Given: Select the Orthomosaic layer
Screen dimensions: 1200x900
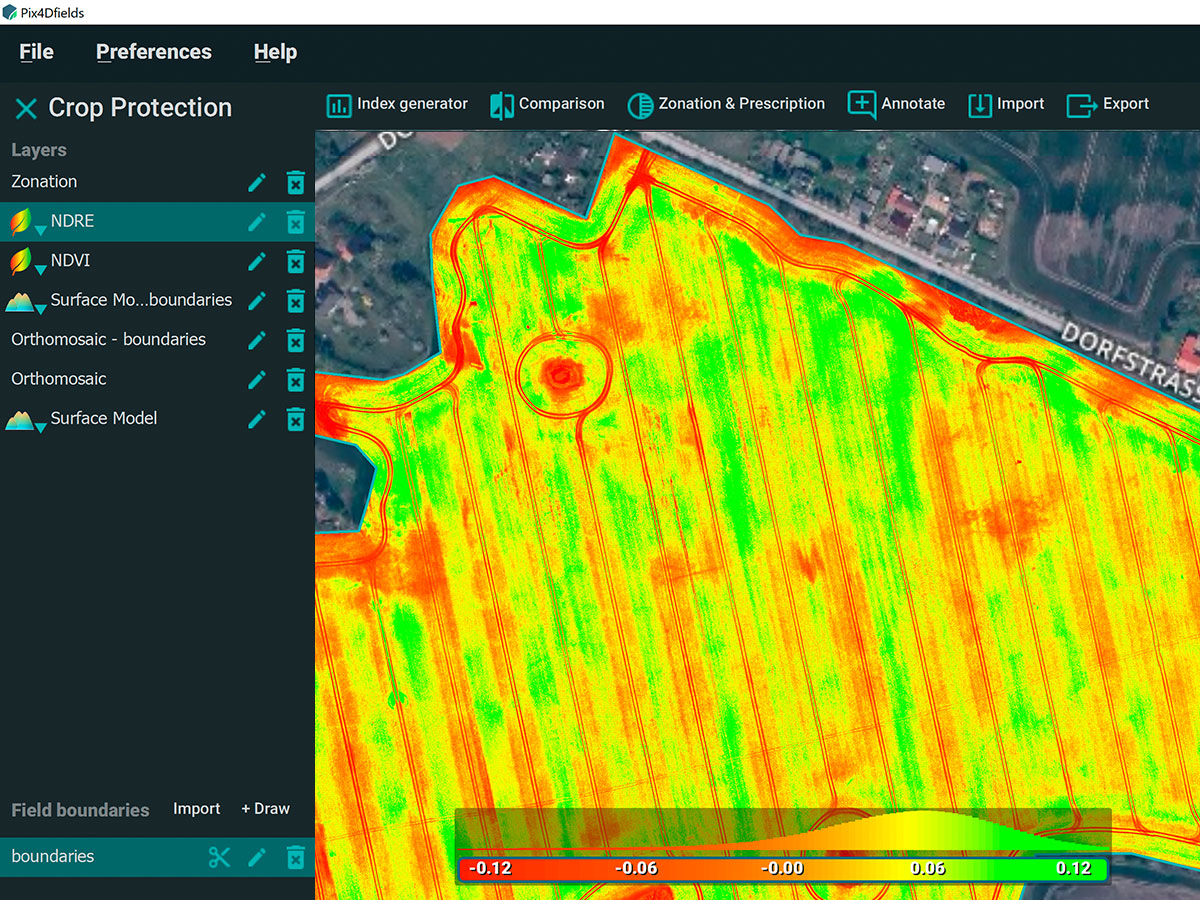Looking at the screenshot, I should (x=59, y=379).
